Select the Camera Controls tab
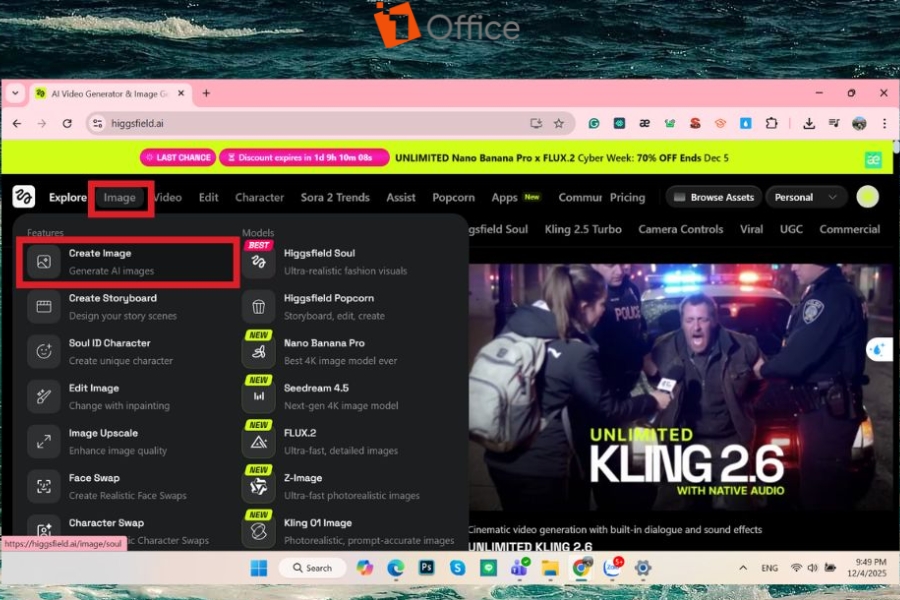The height and width of the screenshot is (600, 900). tap(681, 229)
